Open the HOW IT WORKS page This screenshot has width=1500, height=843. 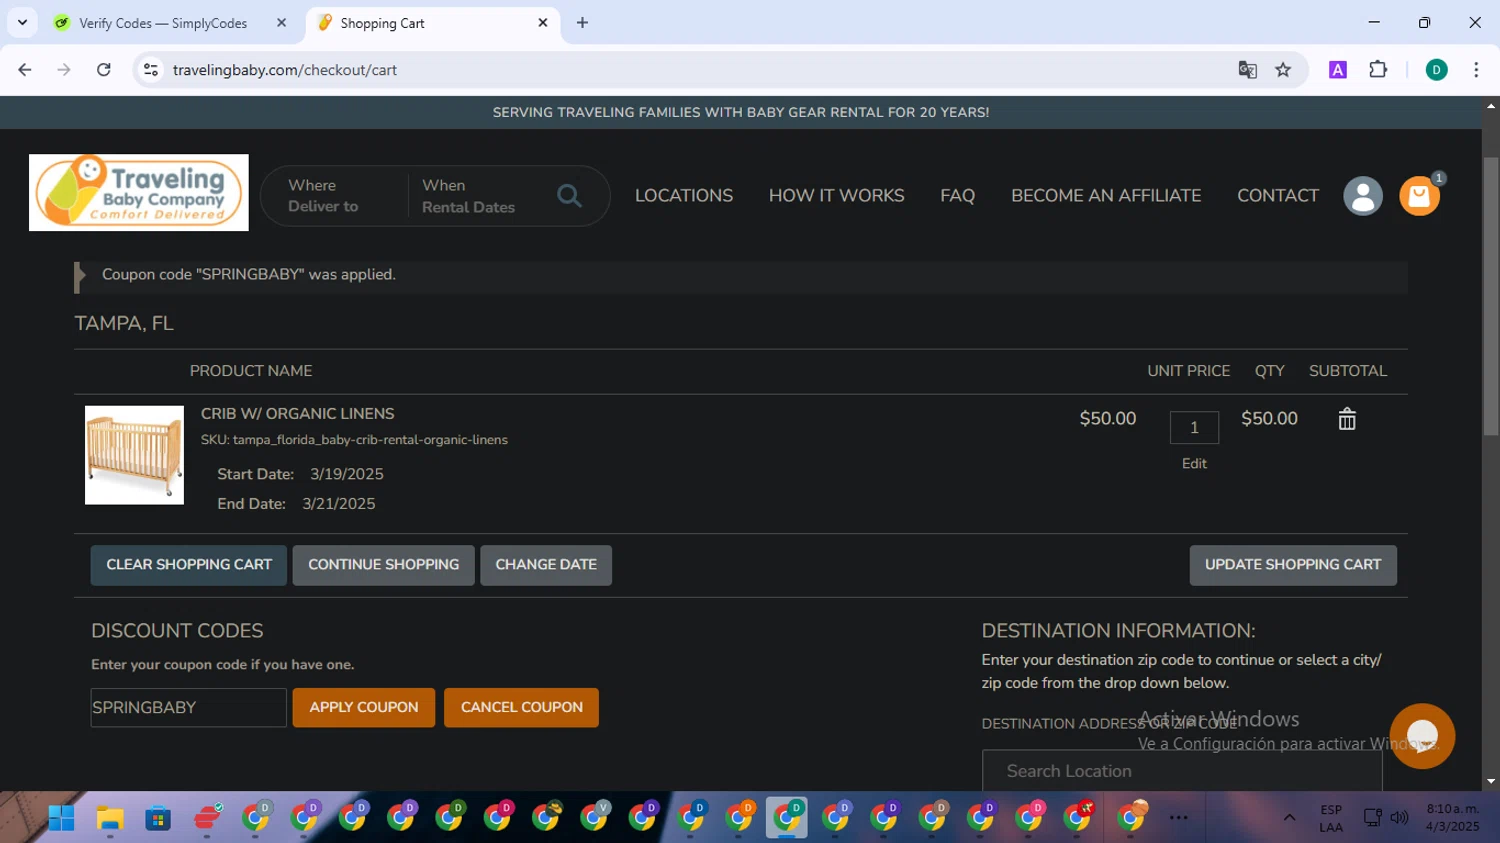point(836,196)
